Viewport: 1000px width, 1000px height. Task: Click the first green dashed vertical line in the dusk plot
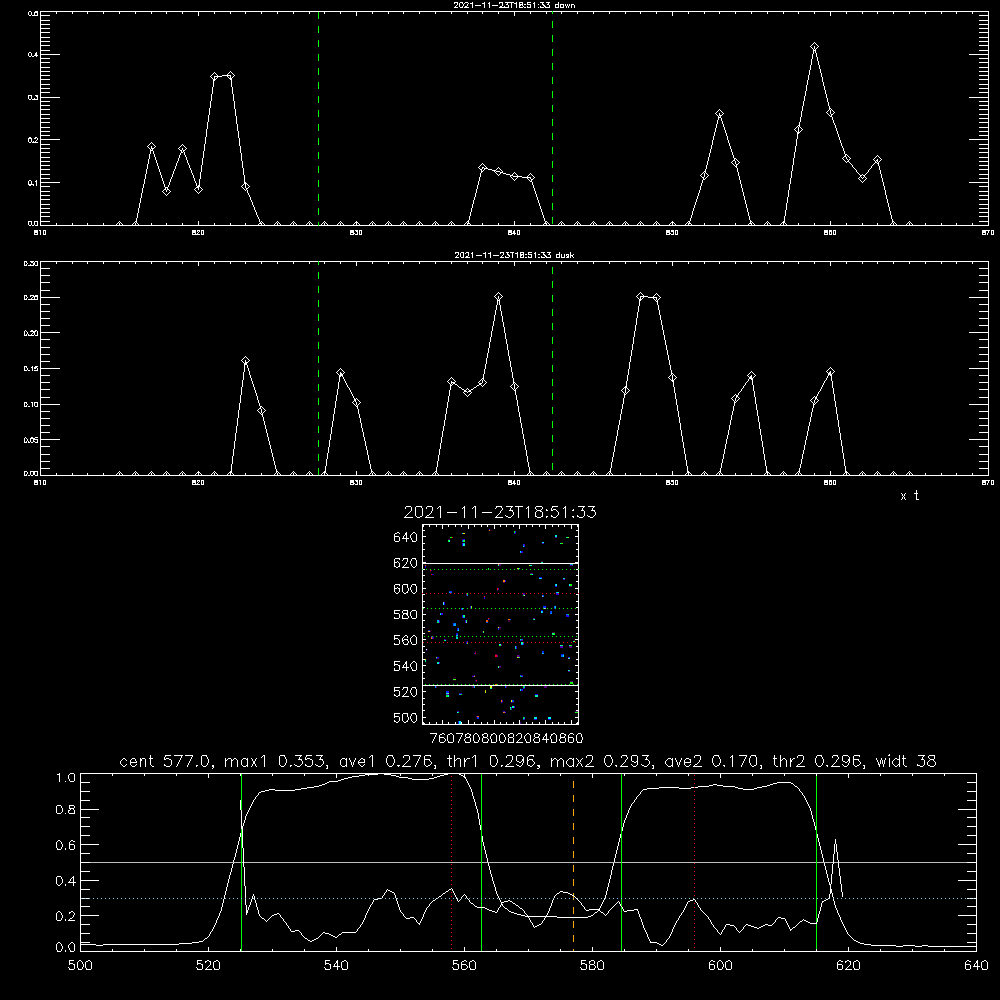coord(318,368)
